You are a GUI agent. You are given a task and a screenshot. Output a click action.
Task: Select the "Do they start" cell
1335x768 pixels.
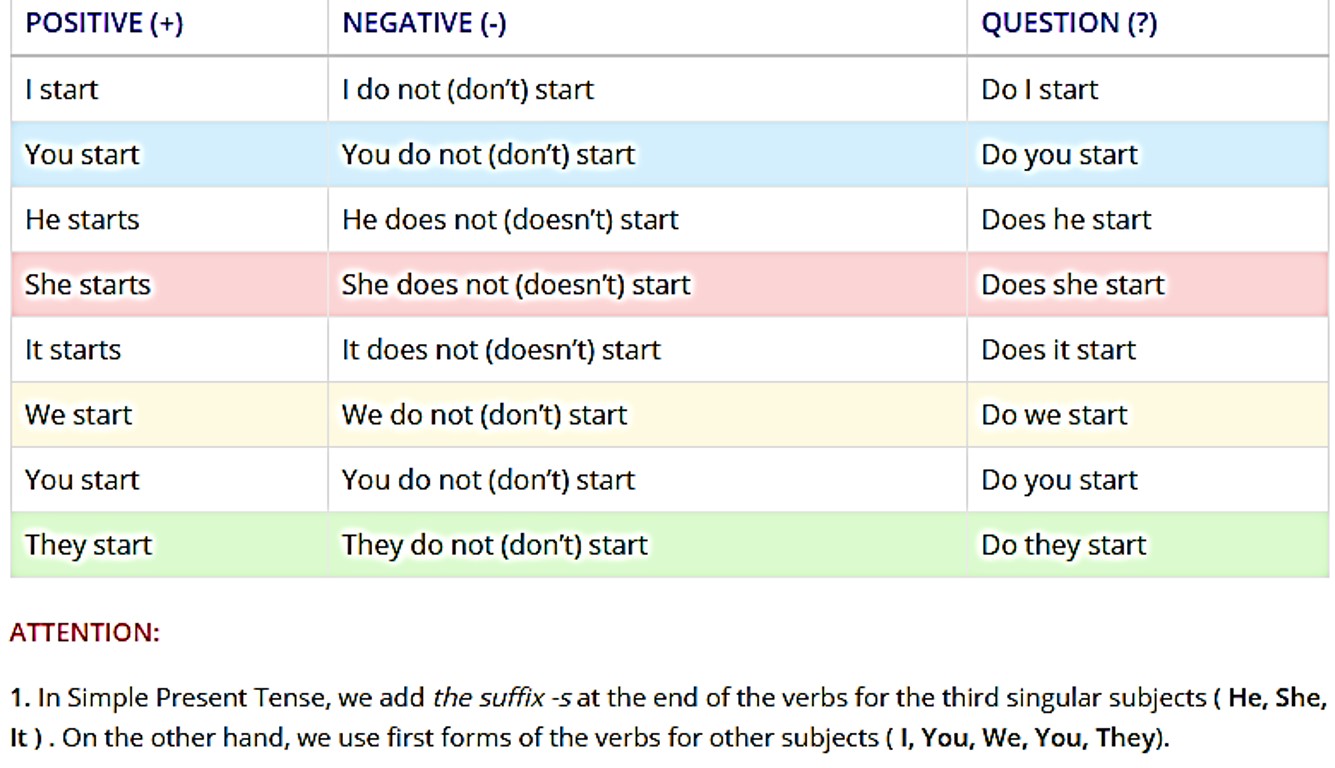[x=1063, y=545]
